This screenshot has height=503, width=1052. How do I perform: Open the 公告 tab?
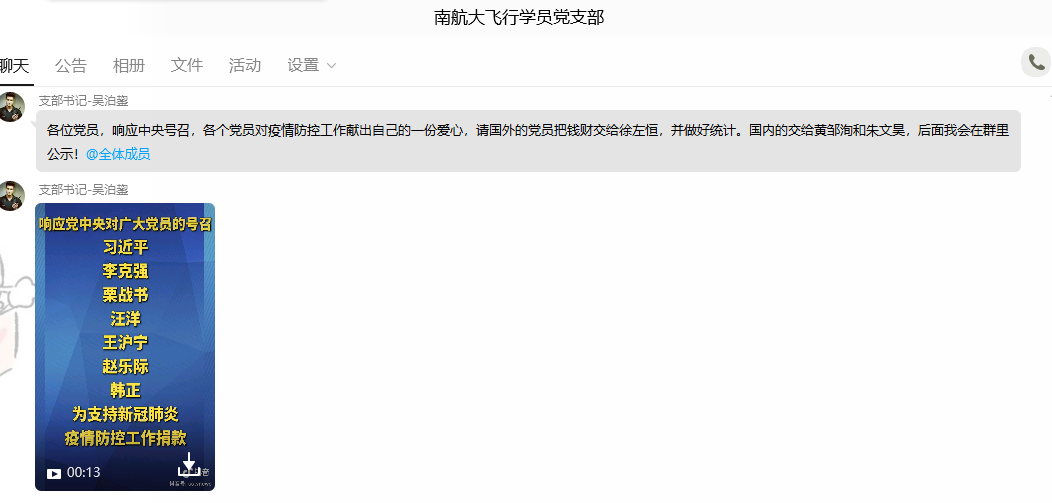71,66
